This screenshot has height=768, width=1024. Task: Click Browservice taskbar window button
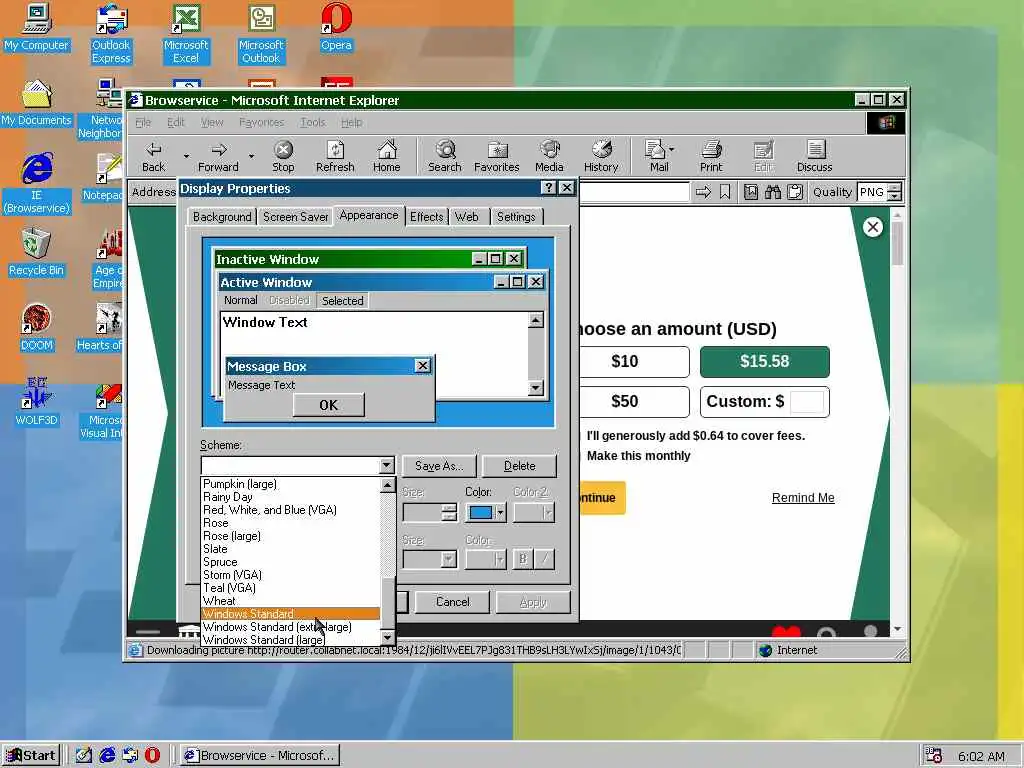pyautogui.click(x=260, y=756)
